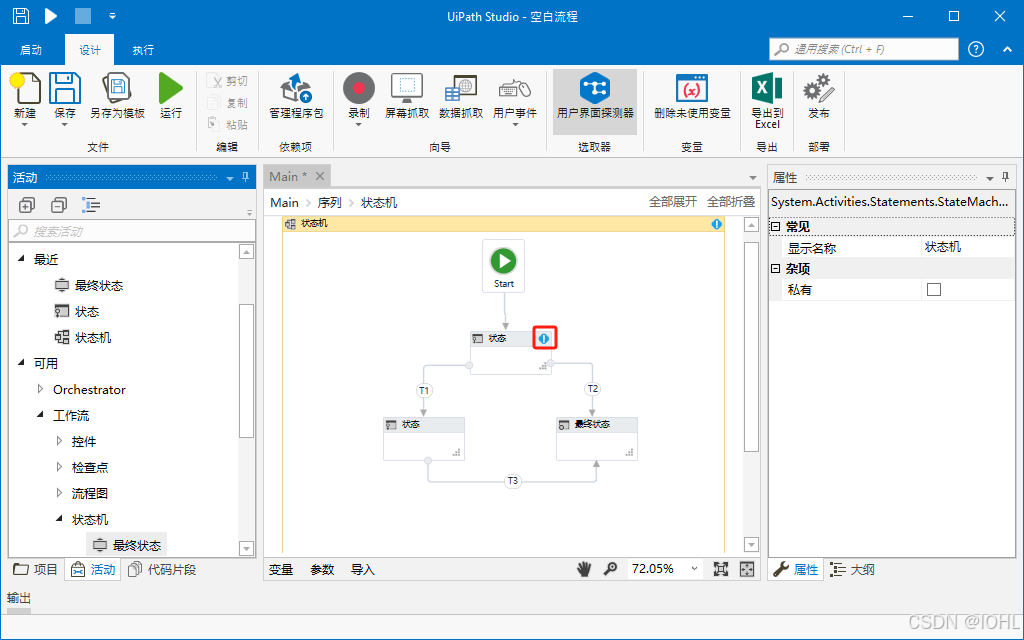Switch to the 设计 ribbon tab
This screenshot has height=640, width=1024.
pyautogui.click(x=89, y=50)
